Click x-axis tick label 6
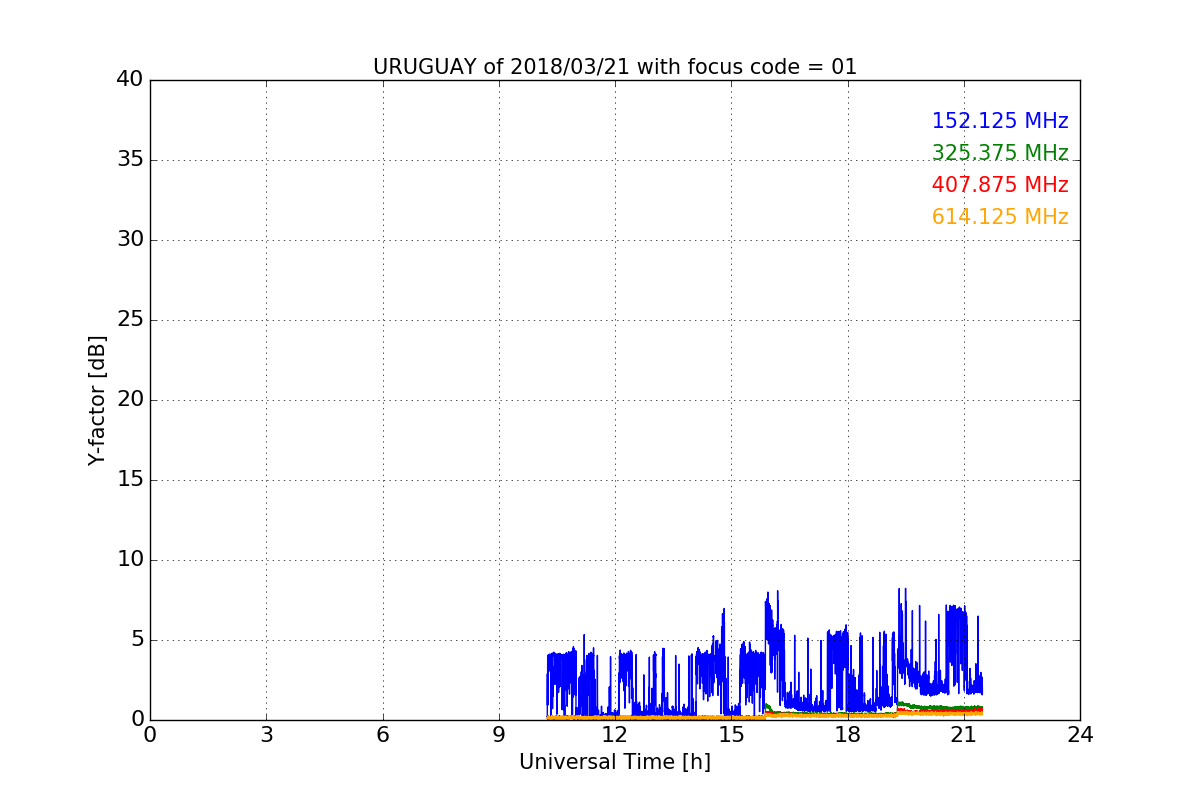The width and height of the screenshot is (1200, 800). coord(382,735)
